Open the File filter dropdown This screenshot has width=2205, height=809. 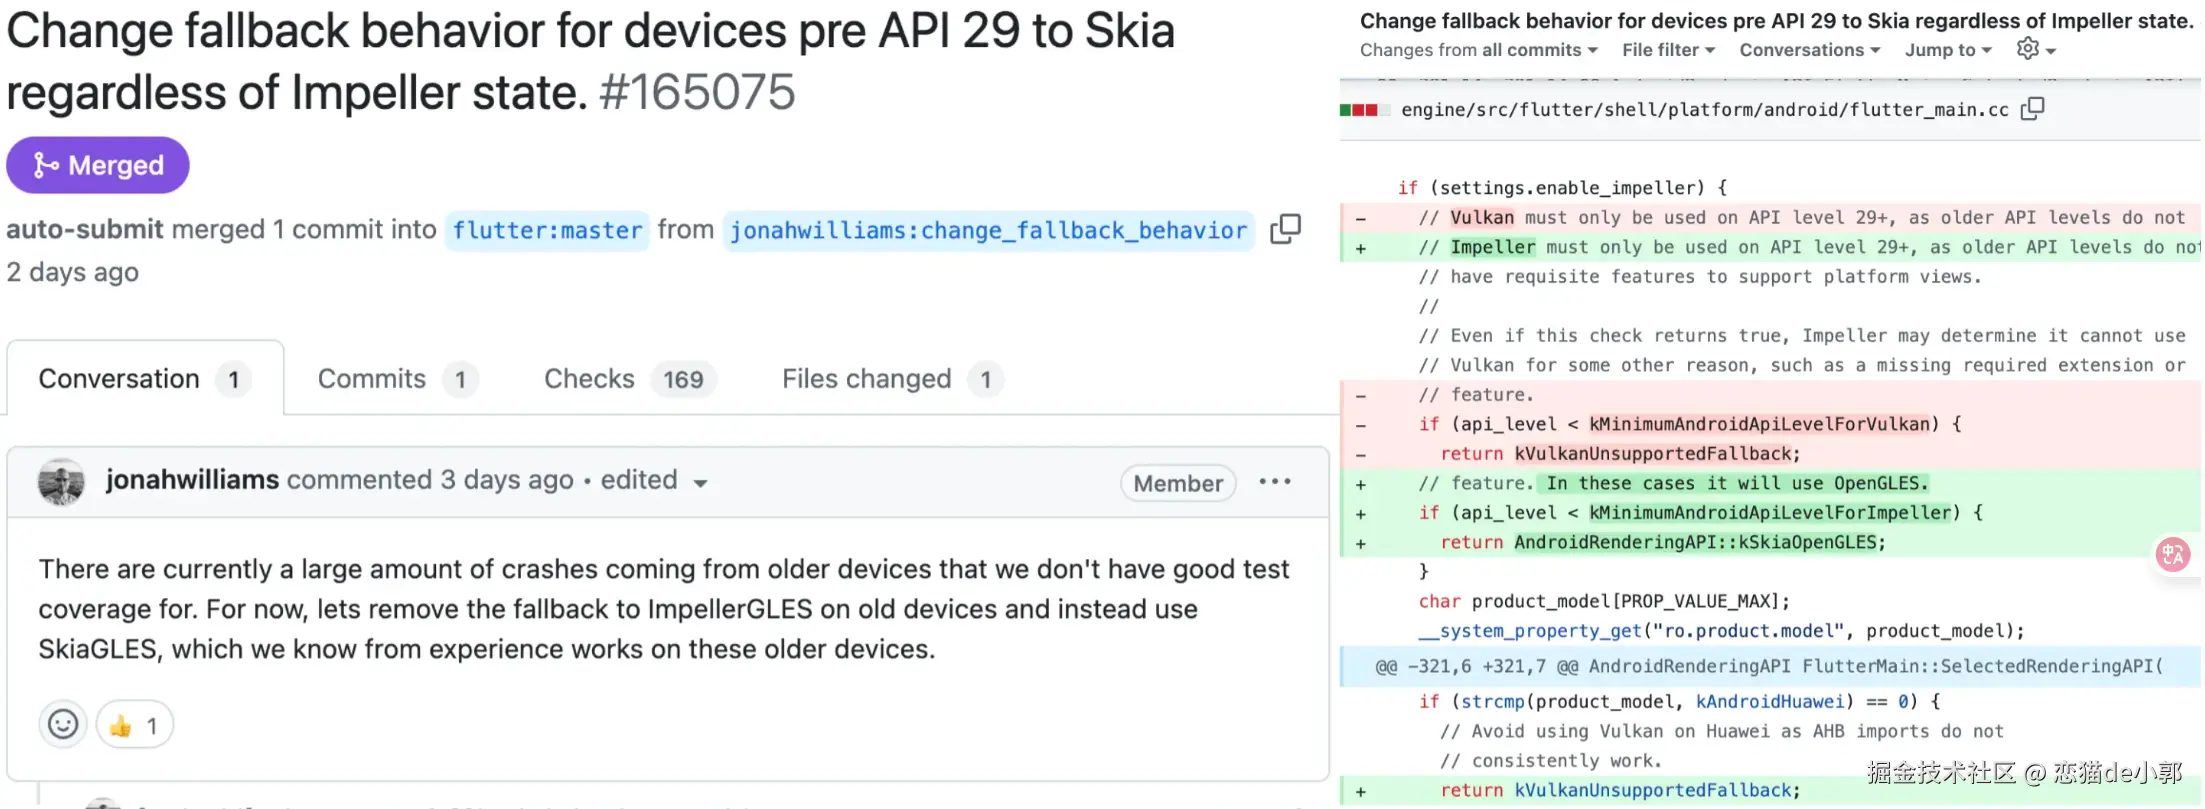(1668, 50)
